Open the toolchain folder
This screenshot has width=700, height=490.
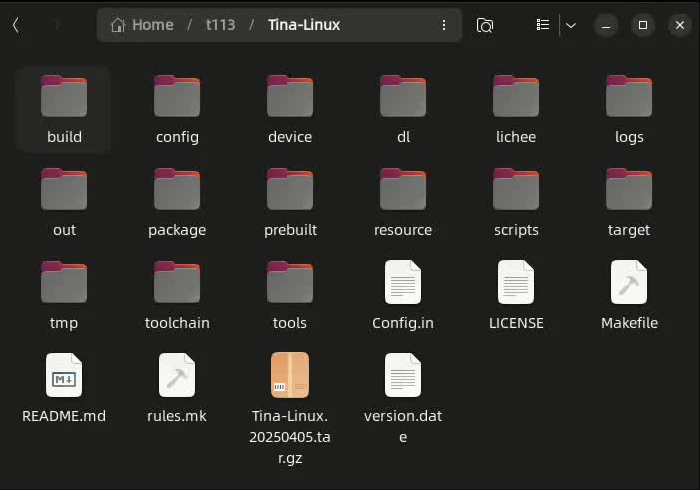177,283
